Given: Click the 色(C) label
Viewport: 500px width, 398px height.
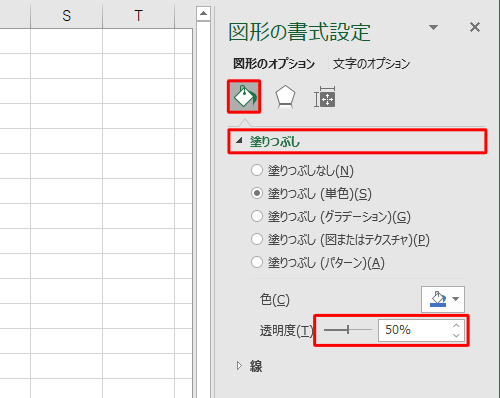Looking at the screenshot, I should tap(275, 299).
